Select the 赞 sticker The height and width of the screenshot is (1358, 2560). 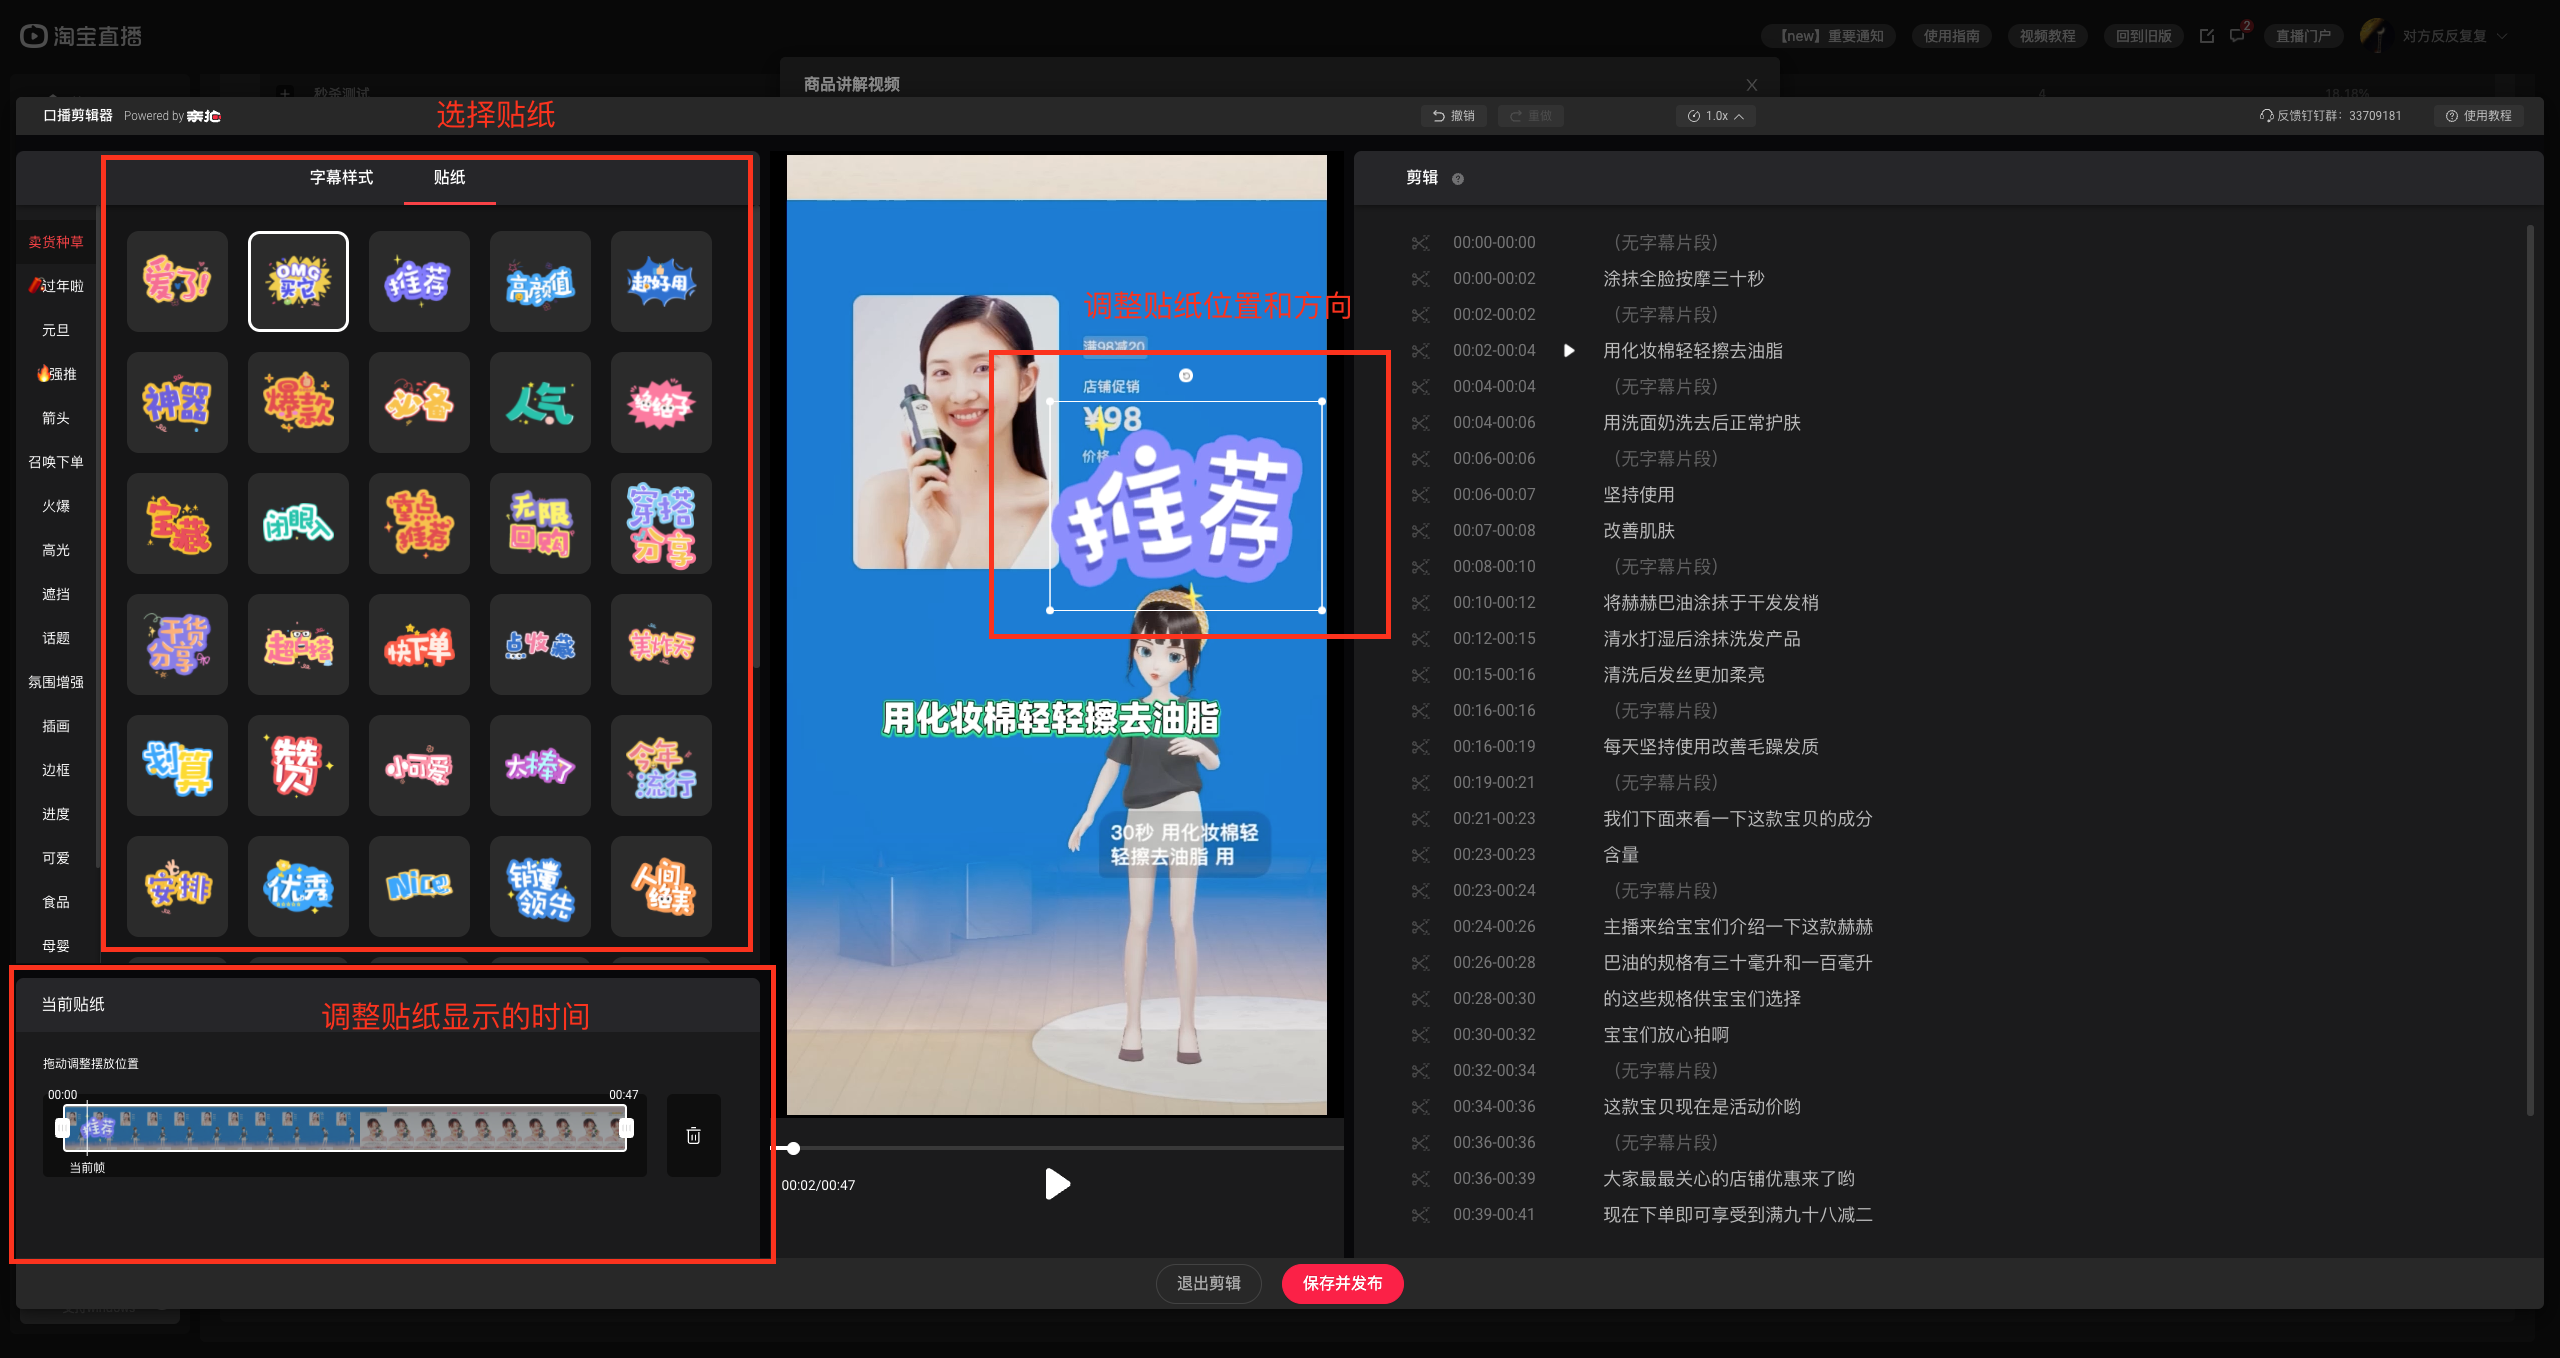(298, 765)
